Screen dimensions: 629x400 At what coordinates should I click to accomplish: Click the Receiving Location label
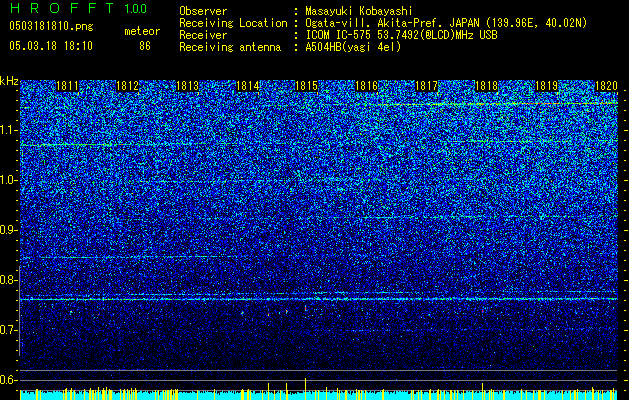[233, 23]
